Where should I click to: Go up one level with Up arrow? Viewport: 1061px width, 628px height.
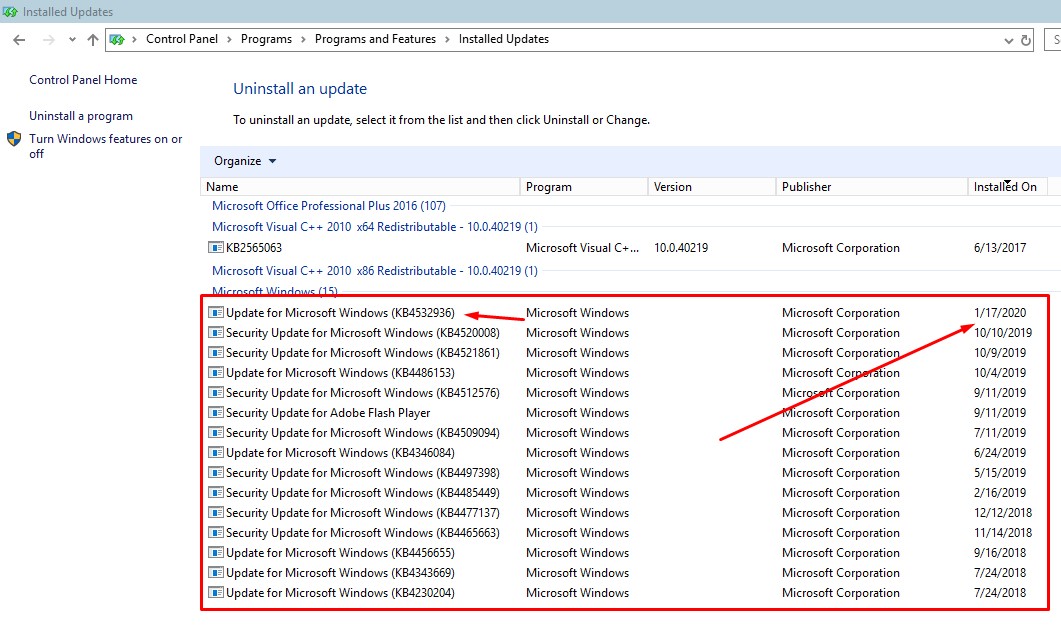pos(93,40)
